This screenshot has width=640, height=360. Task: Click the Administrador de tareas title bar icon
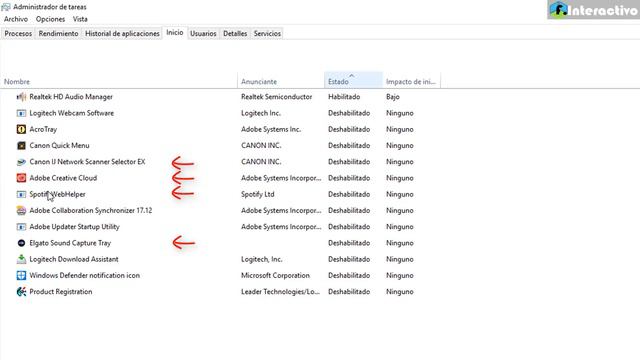coord(6,7)
